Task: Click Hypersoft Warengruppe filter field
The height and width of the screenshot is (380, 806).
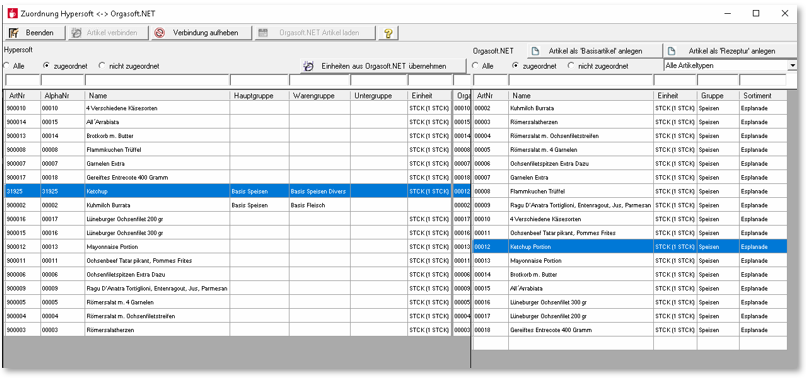Action: [x=320, y=80]
